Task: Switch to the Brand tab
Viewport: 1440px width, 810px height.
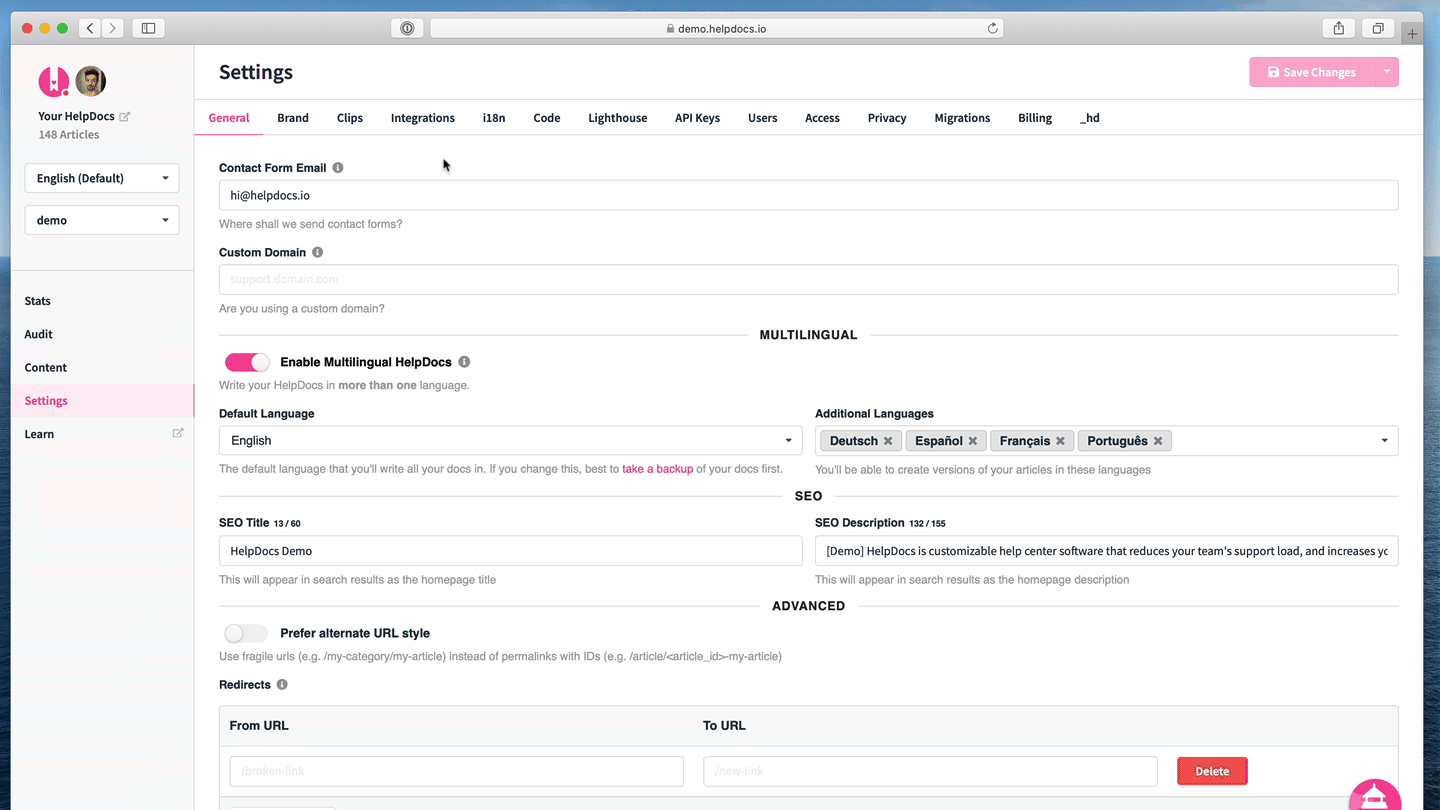Action: [293, 118]
